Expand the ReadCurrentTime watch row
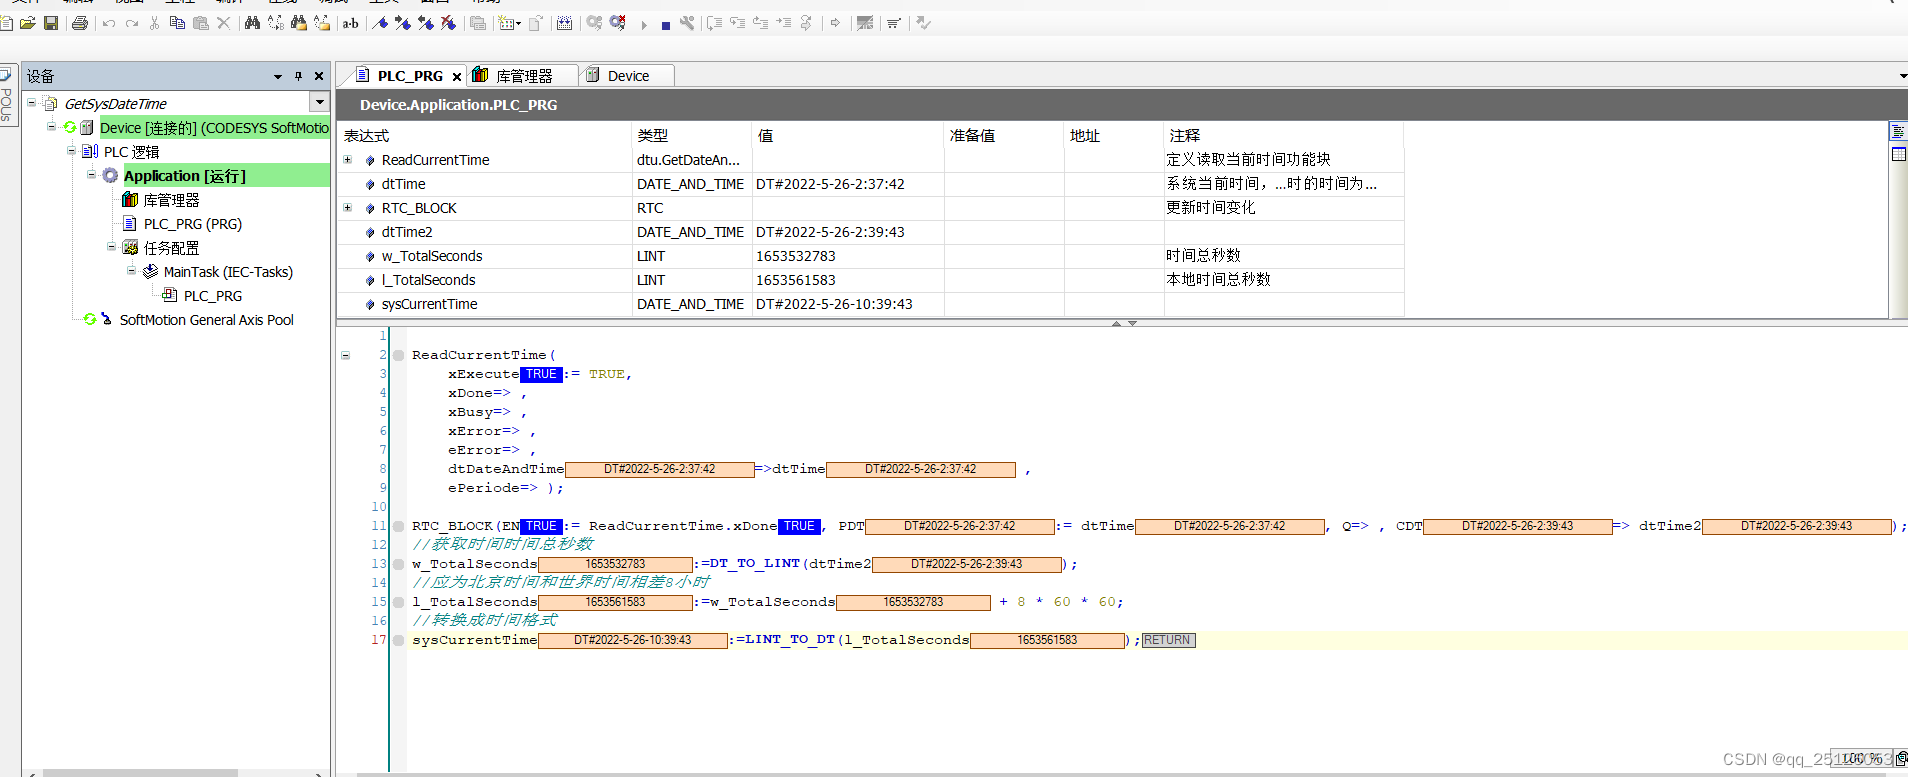The image size is (1908, 777). click(x=348, y=160)
